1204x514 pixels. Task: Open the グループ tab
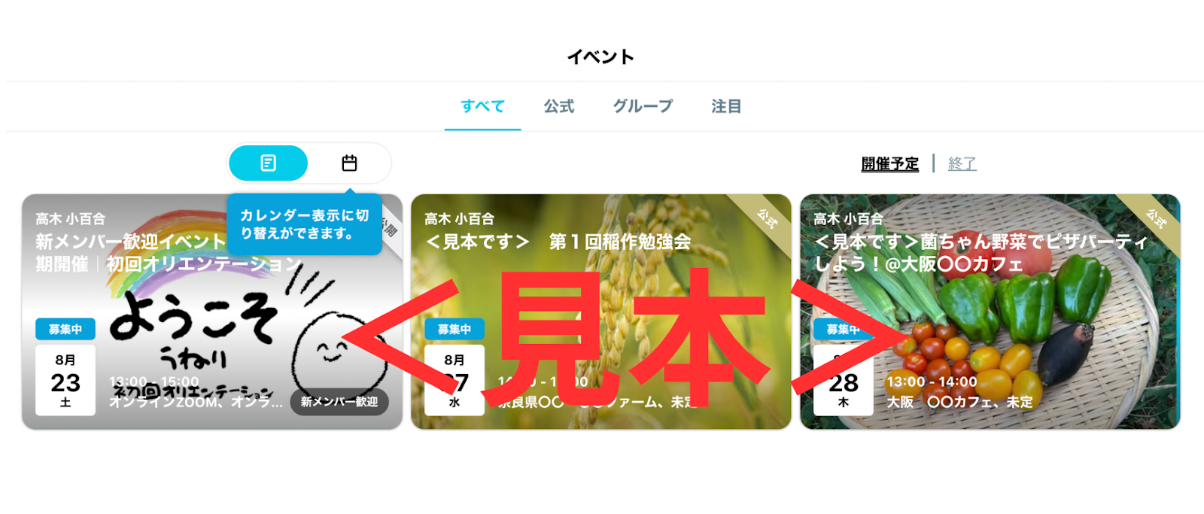pos(643,106)
